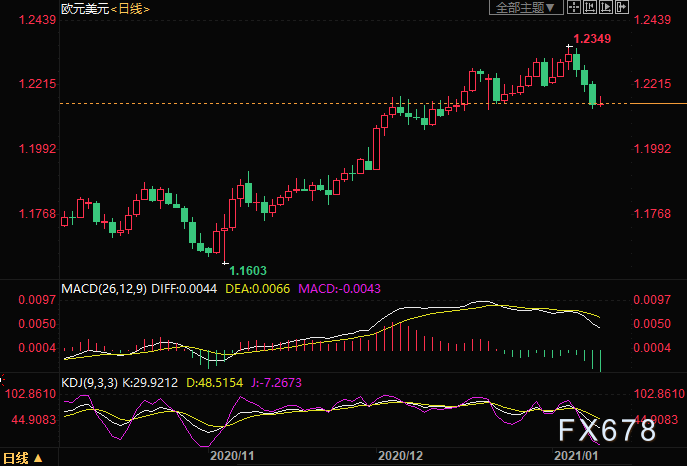Click the export arrow icon at top right

click(623, 8)
